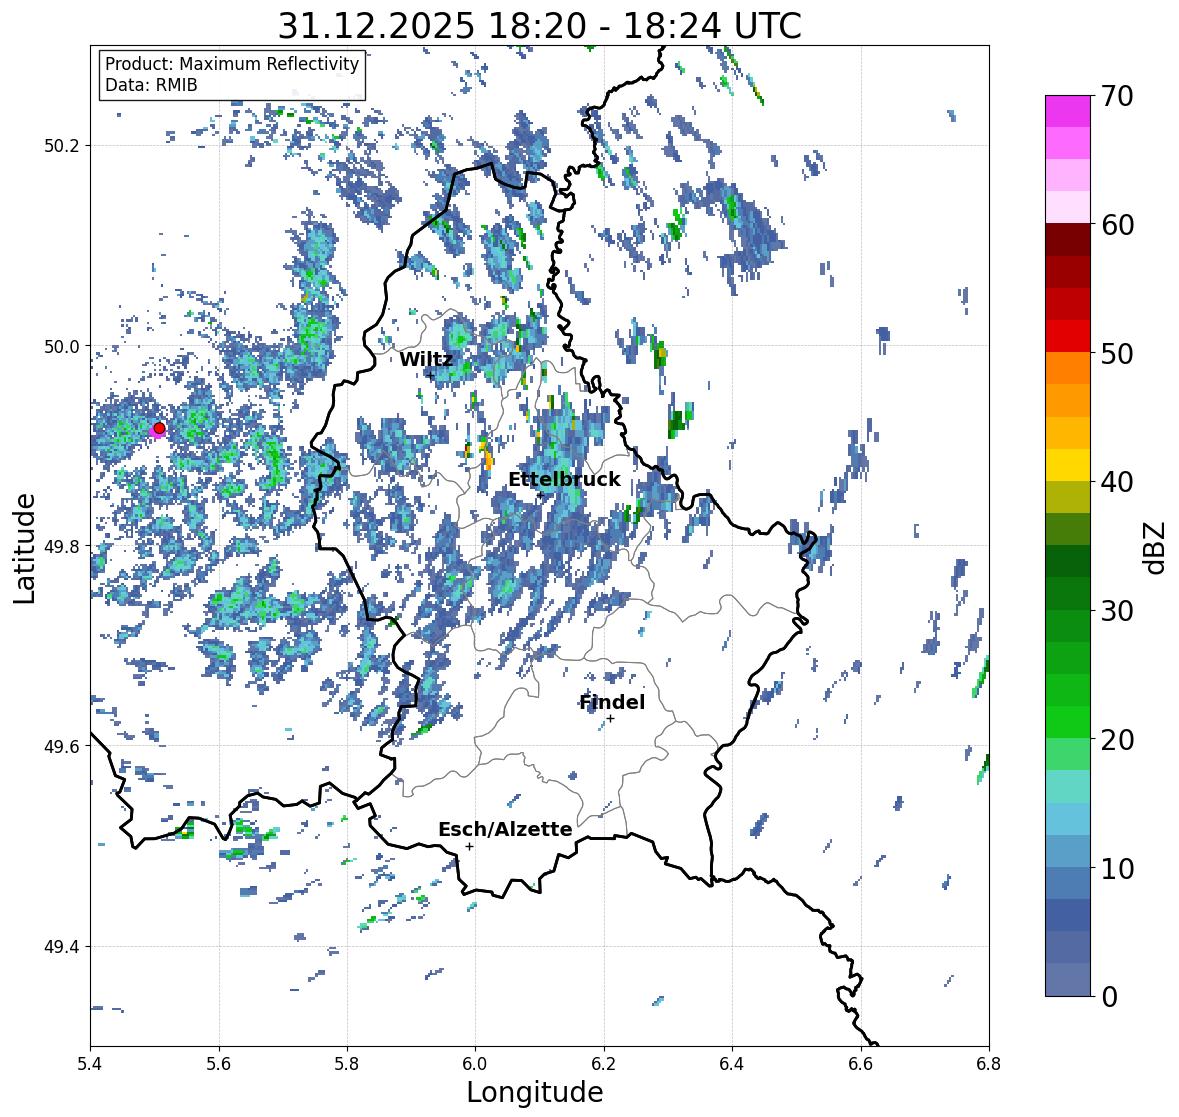Screen dimensions: 1179x1117
Task: Click the 6.0 longitude tick label
Action: pyautogui.click(x=475, y=1064)
